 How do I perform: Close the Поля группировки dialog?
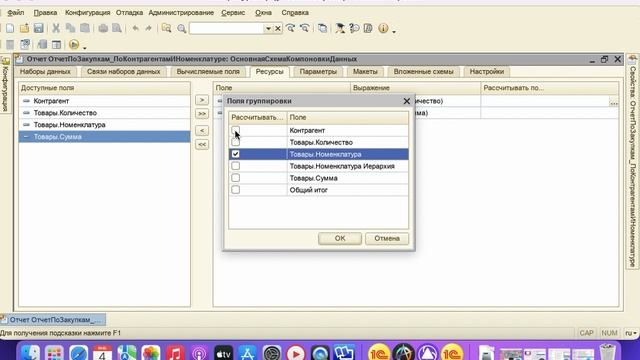pyautogui.click(x=407, y=101)
